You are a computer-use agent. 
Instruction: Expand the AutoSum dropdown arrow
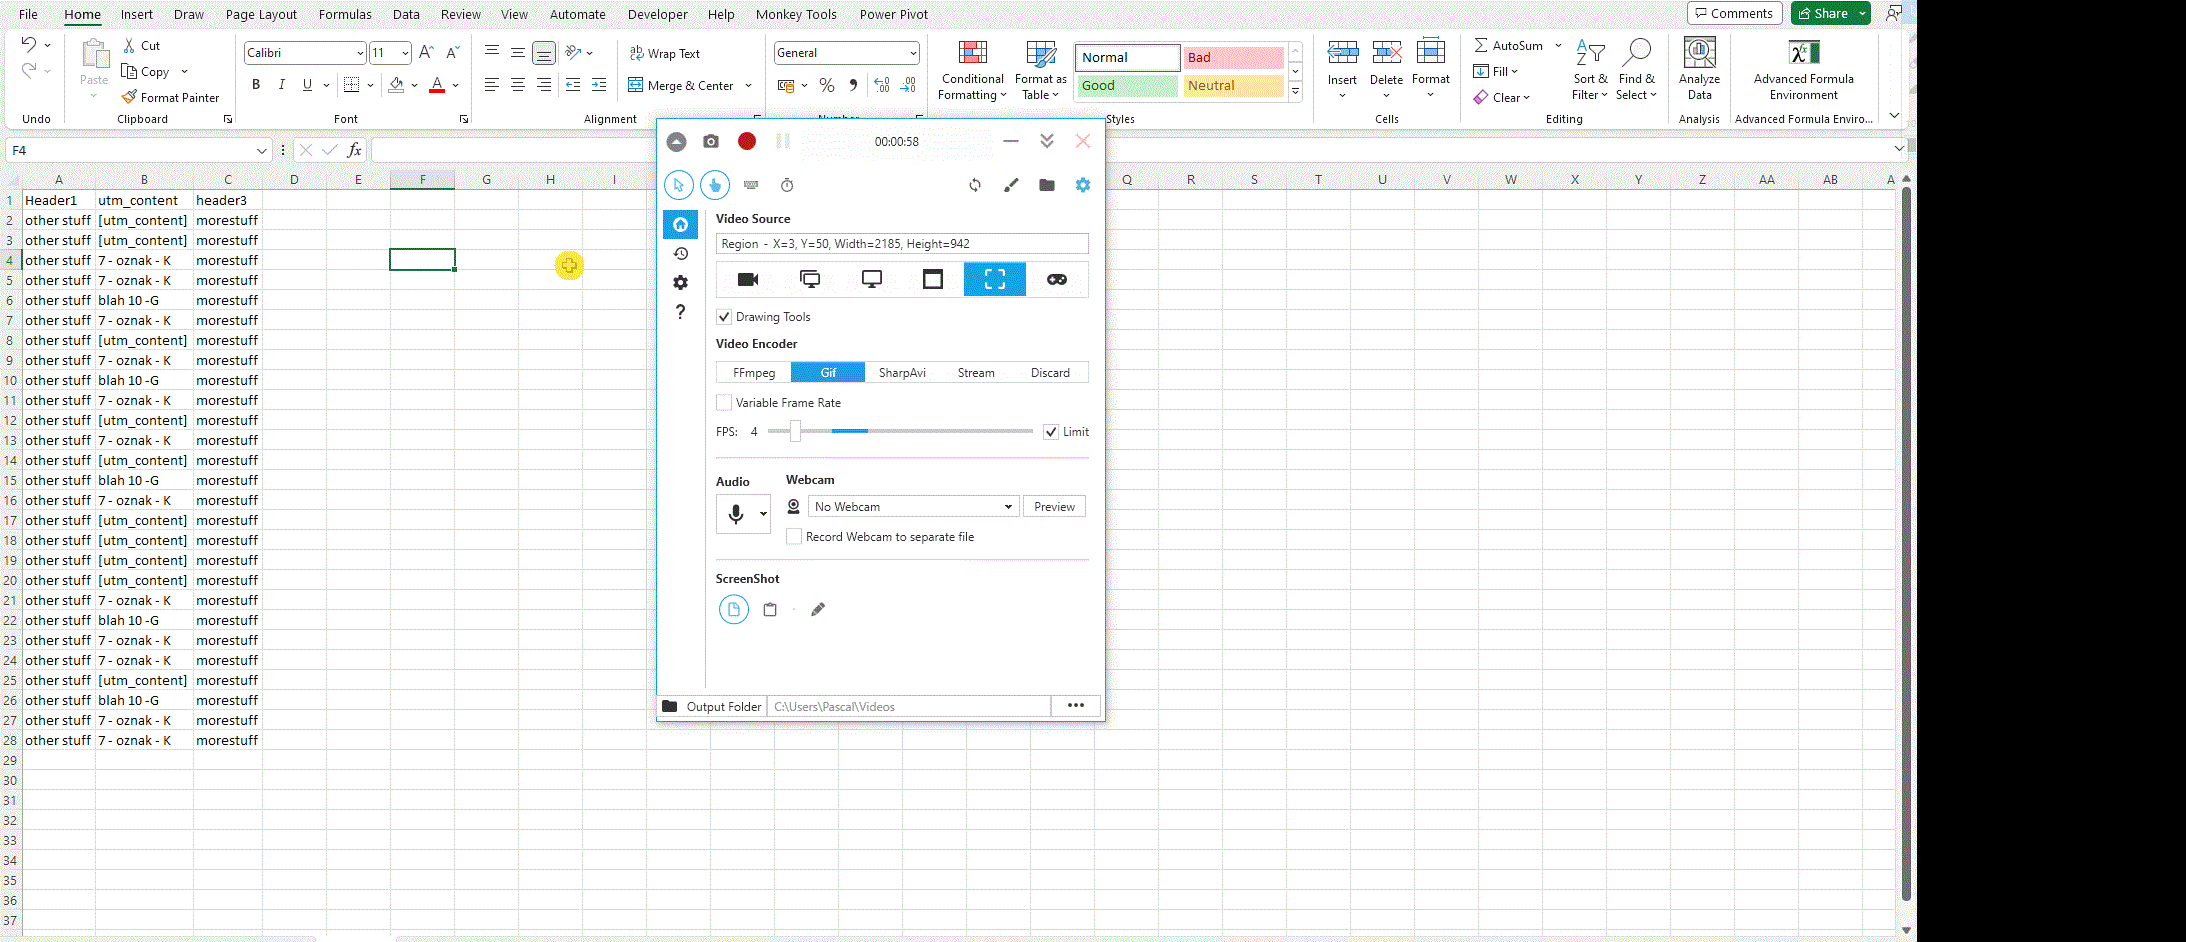pos(1558,45)
